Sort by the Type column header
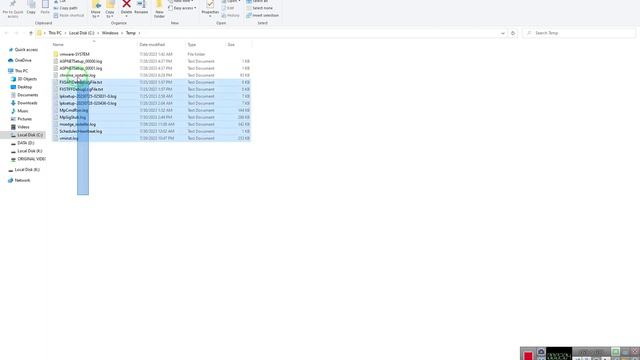Viewport: 640px width, 360px height. [x=192, y=44]
